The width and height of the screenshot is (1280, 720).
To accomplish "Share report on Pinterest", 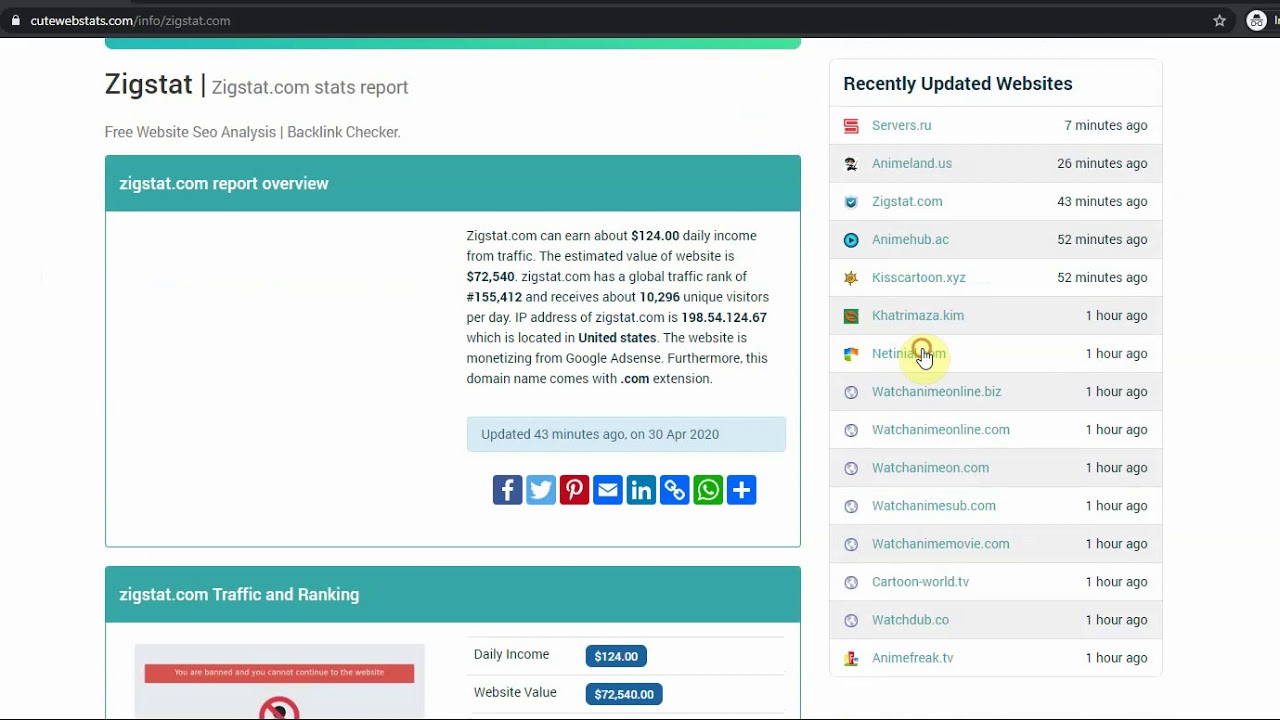I will 574,490.
